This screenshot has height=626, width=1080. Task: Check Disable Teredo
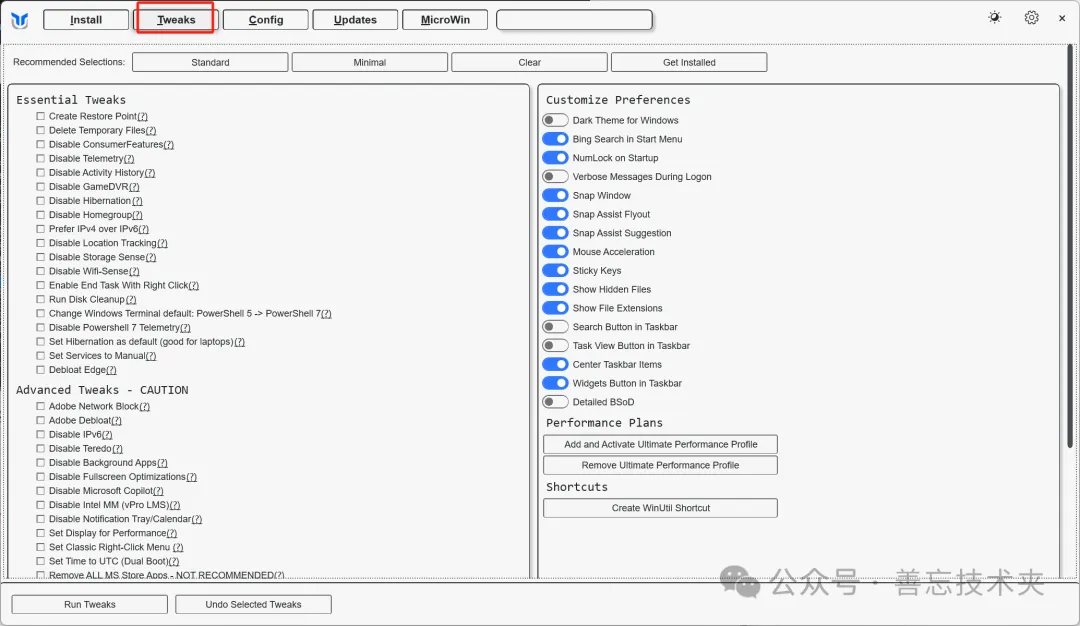tap(41, 448)
